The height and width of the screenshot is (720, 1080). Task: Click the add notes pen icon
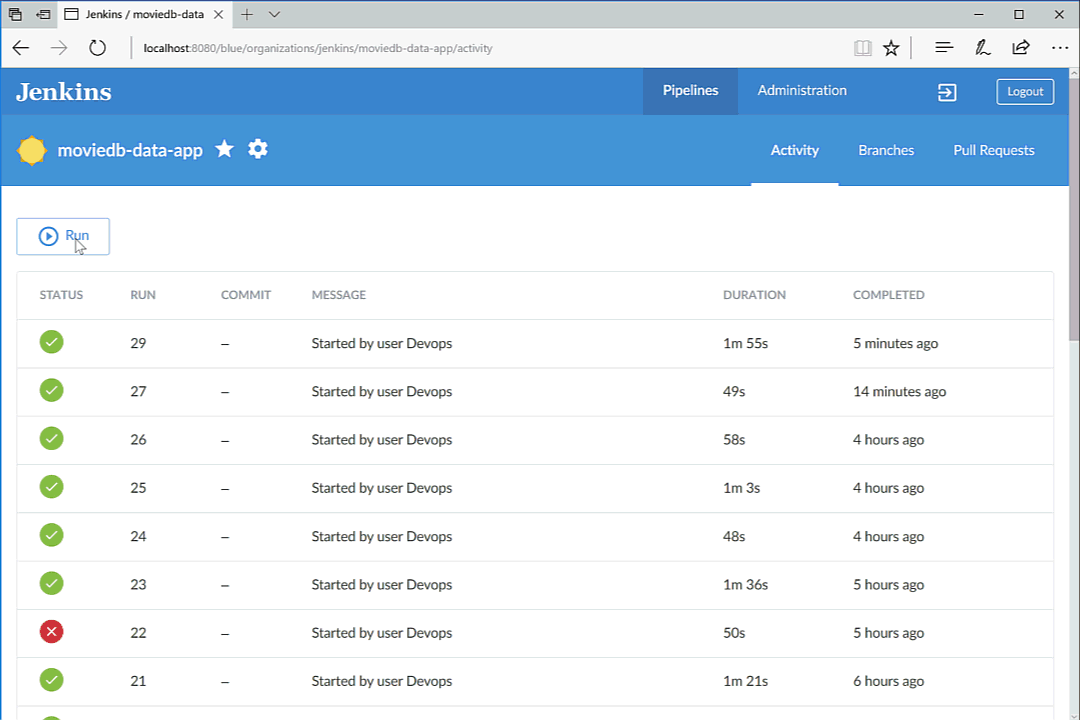click(982, 48)
